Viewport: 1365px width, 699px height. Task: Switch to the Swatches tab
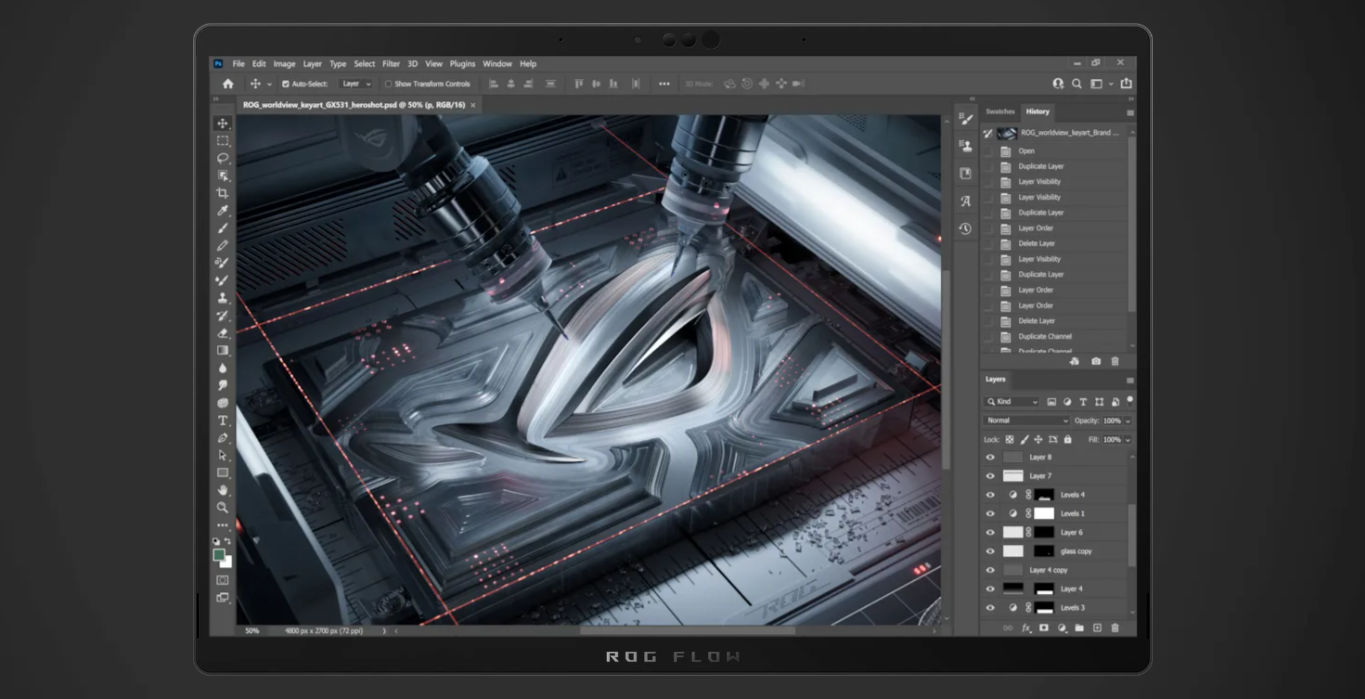[1000, 111]
